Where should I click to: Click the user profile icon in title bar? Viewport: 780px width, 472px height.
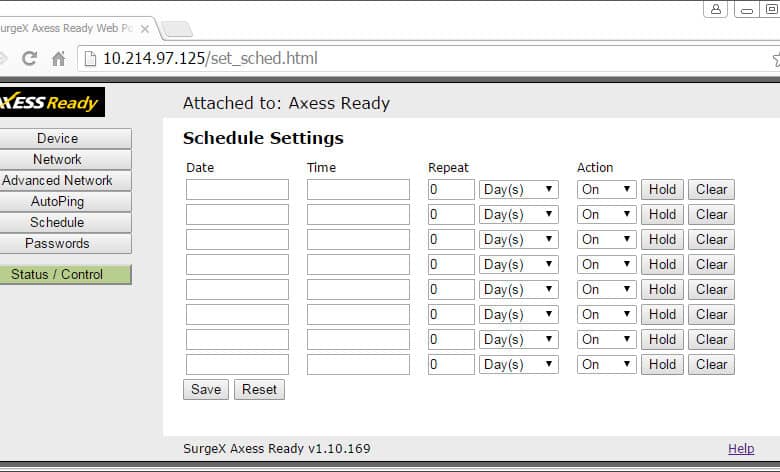click(x=715, y=9)
